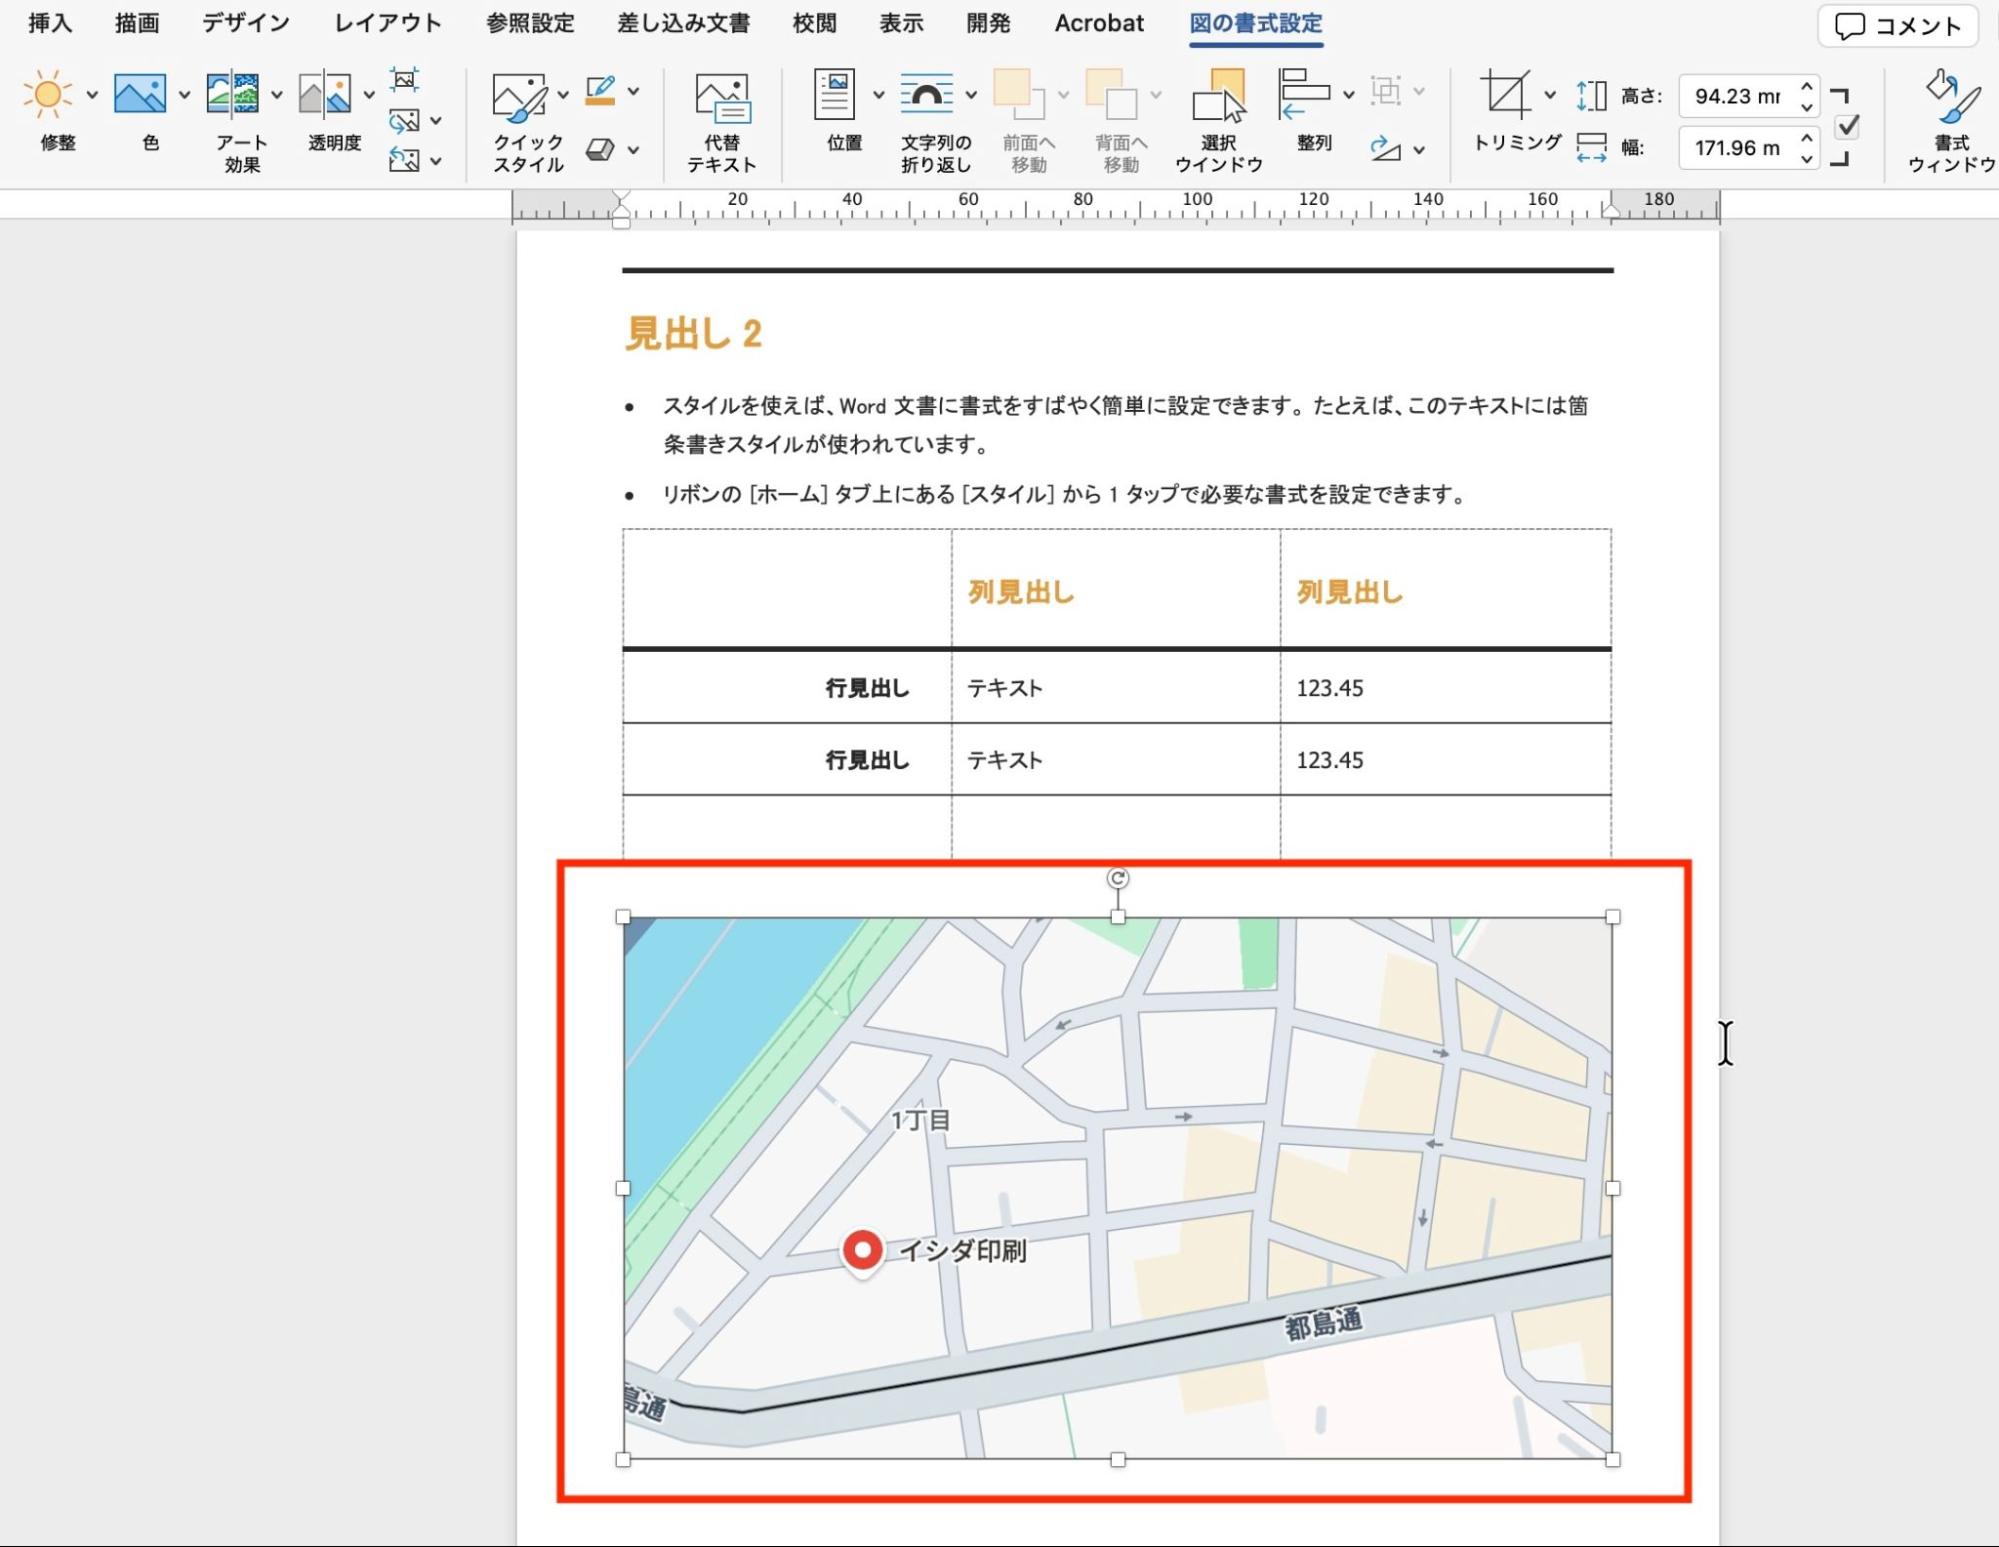Click the 幅 width input field
The image size is (1999, 1547).
pos(1738,148)
